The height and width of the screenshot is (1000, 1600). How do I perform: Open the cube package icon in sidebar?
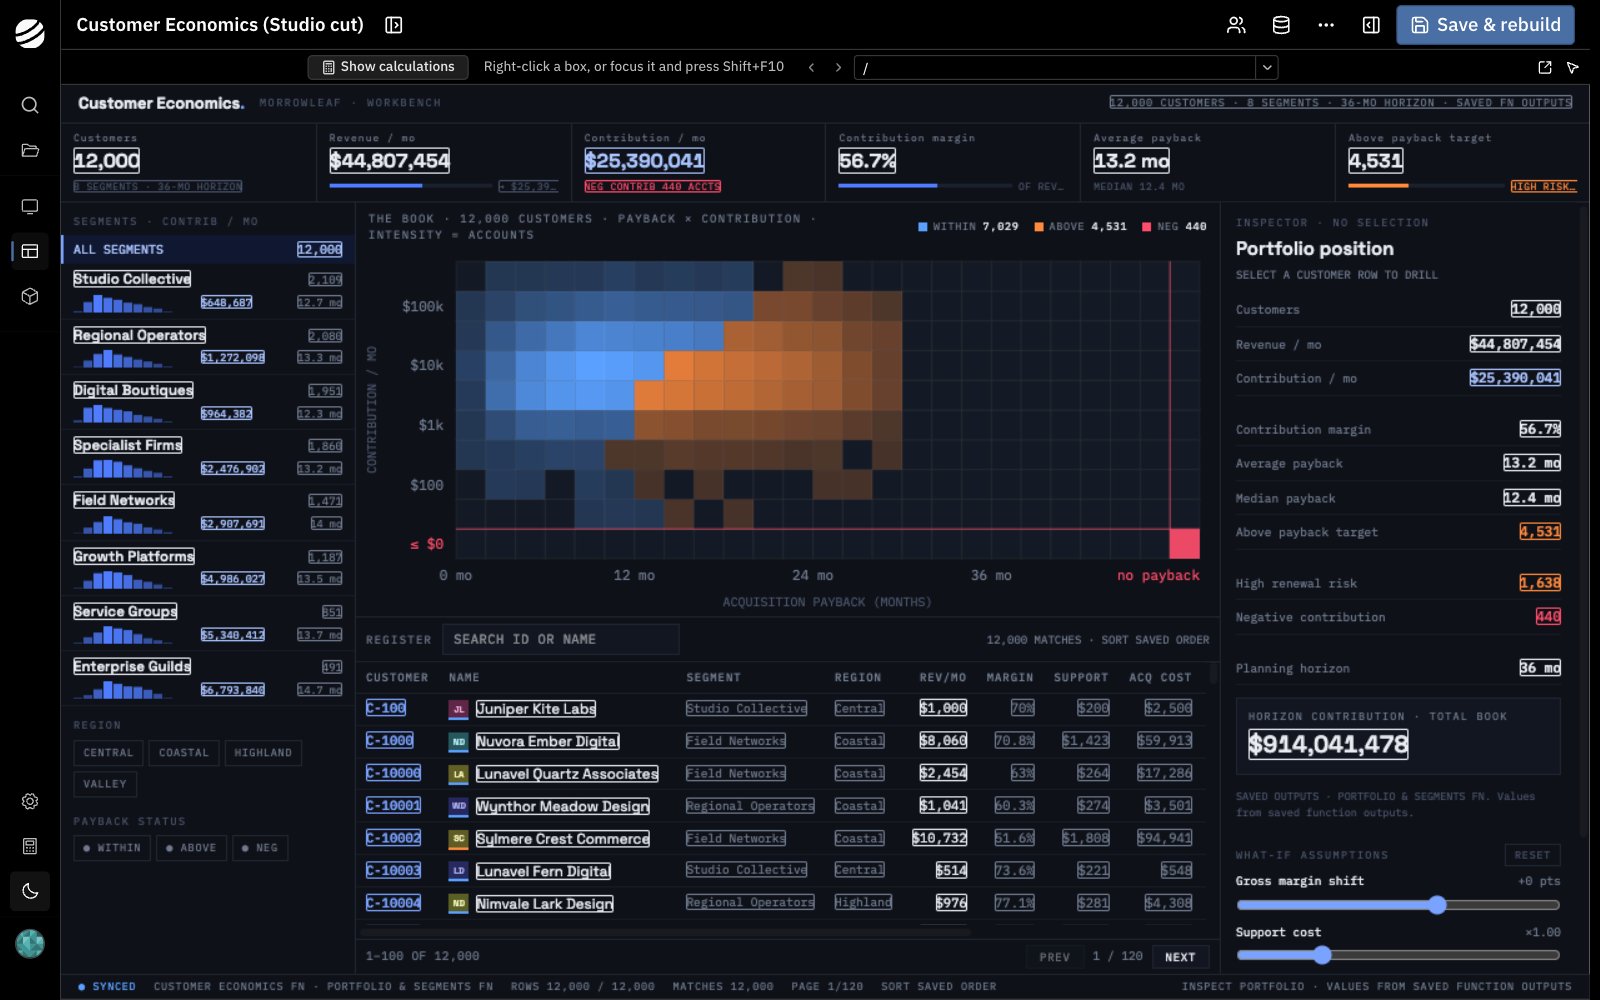pyautogui.click(x=30, y=296)
